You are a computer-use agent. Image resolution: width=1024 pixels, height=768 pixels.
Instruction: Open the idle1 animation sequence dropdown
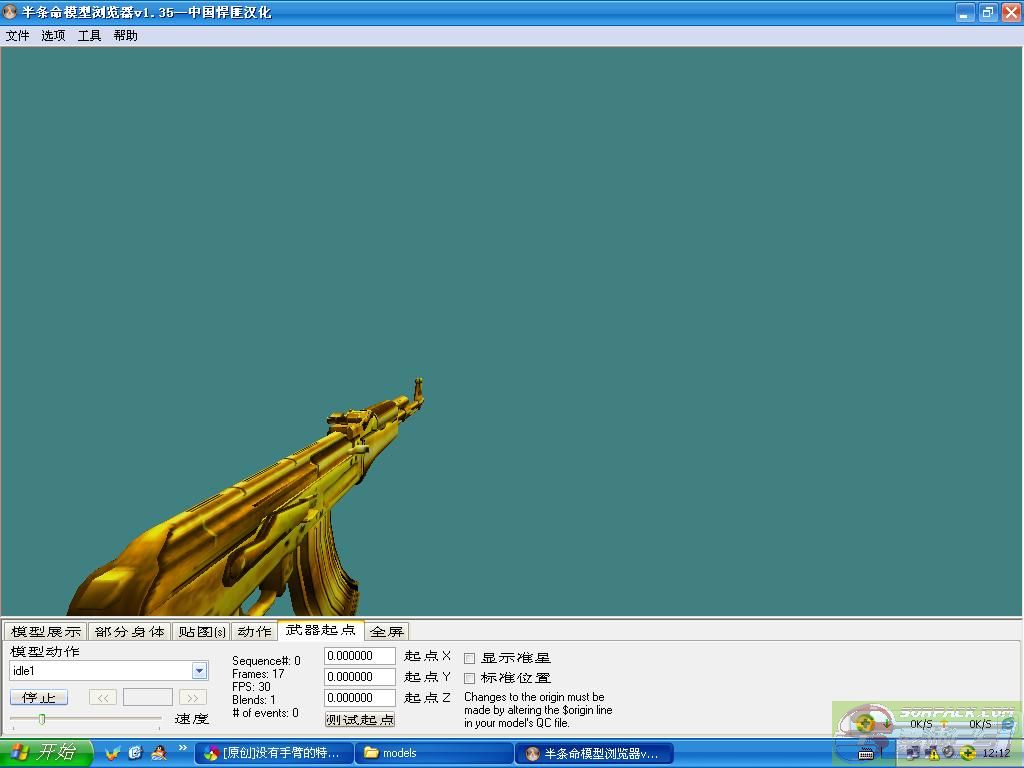[199, 671]
